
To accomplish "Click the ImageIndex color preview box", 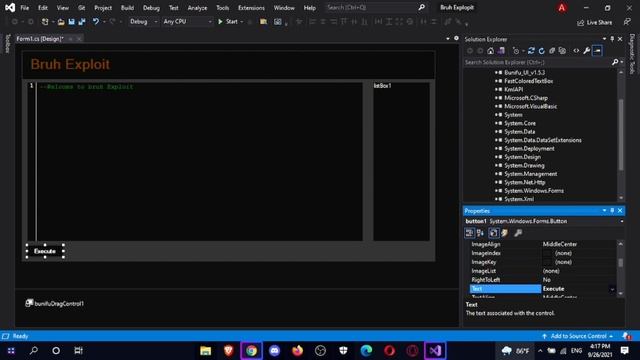I will pos(547,253).
